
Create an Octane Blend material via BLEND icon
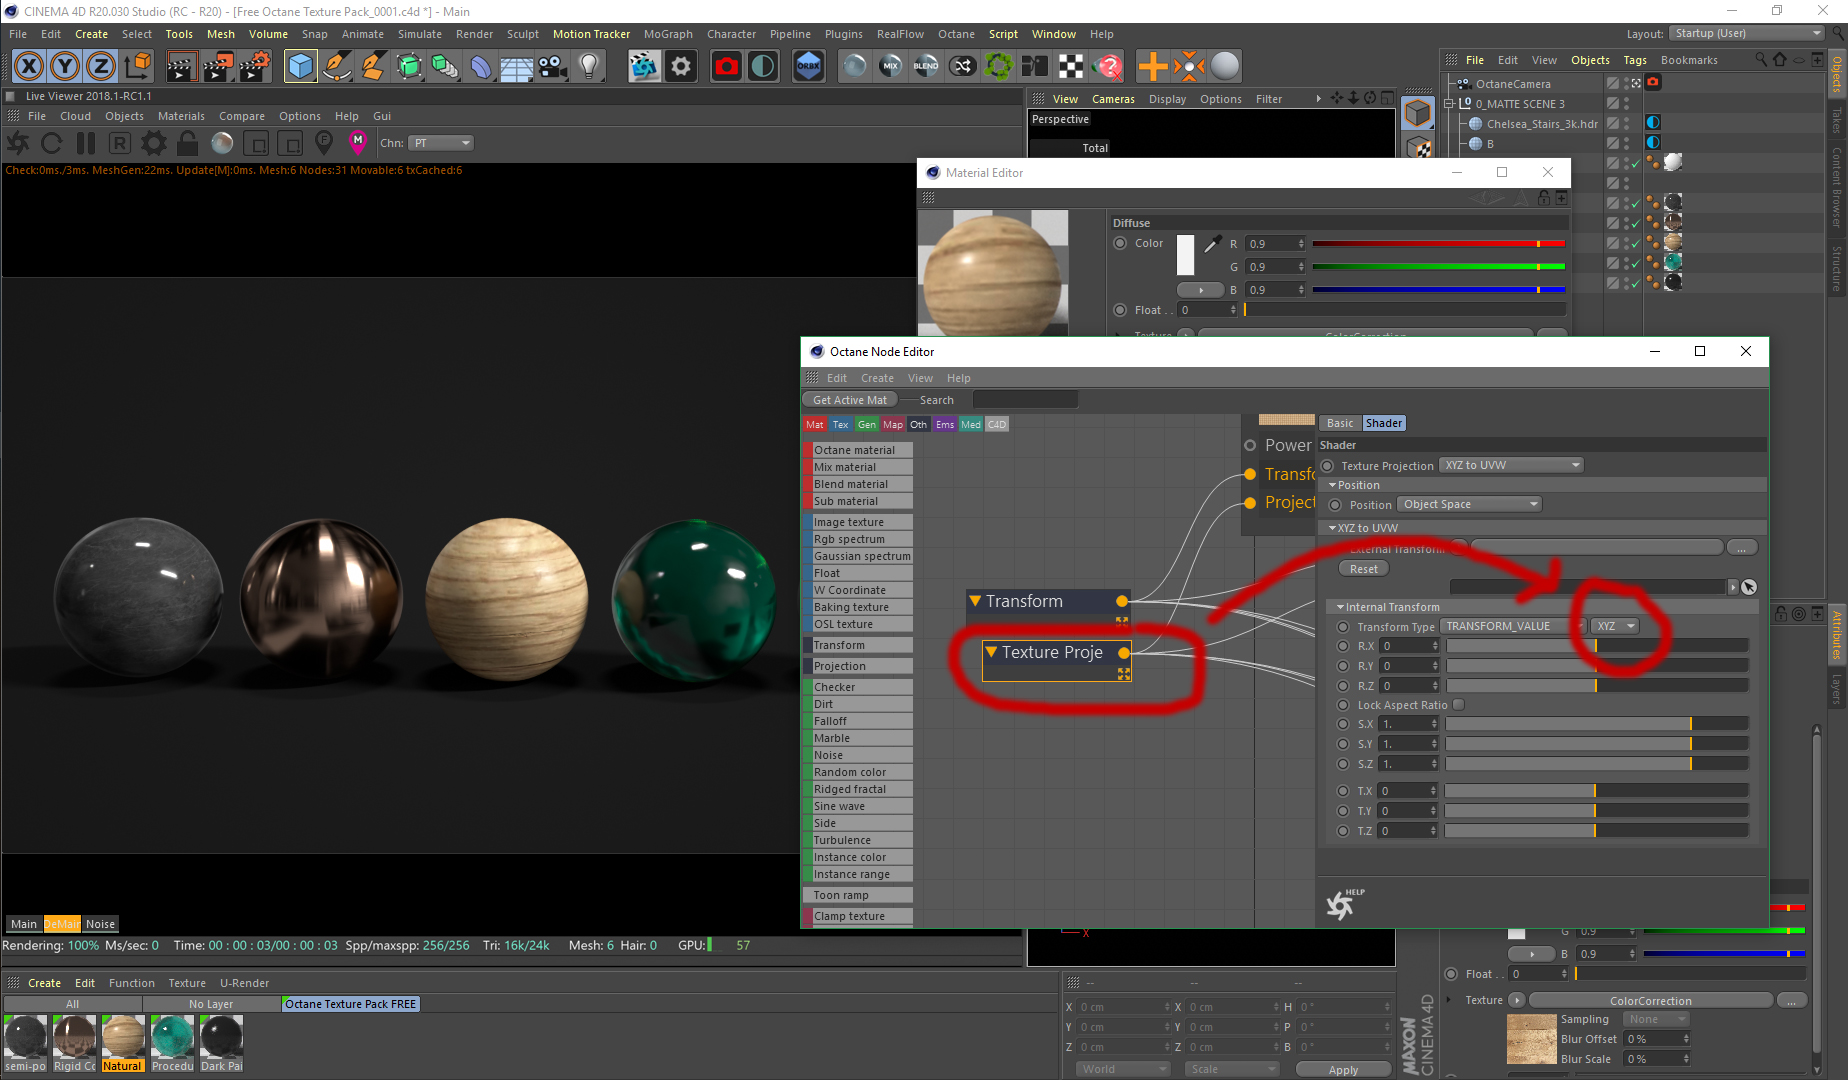[926, 66]
